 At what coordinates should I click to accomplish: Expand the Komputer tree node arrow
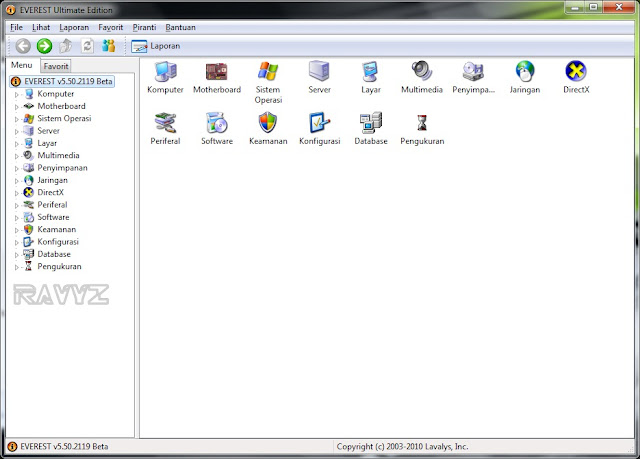17,94
